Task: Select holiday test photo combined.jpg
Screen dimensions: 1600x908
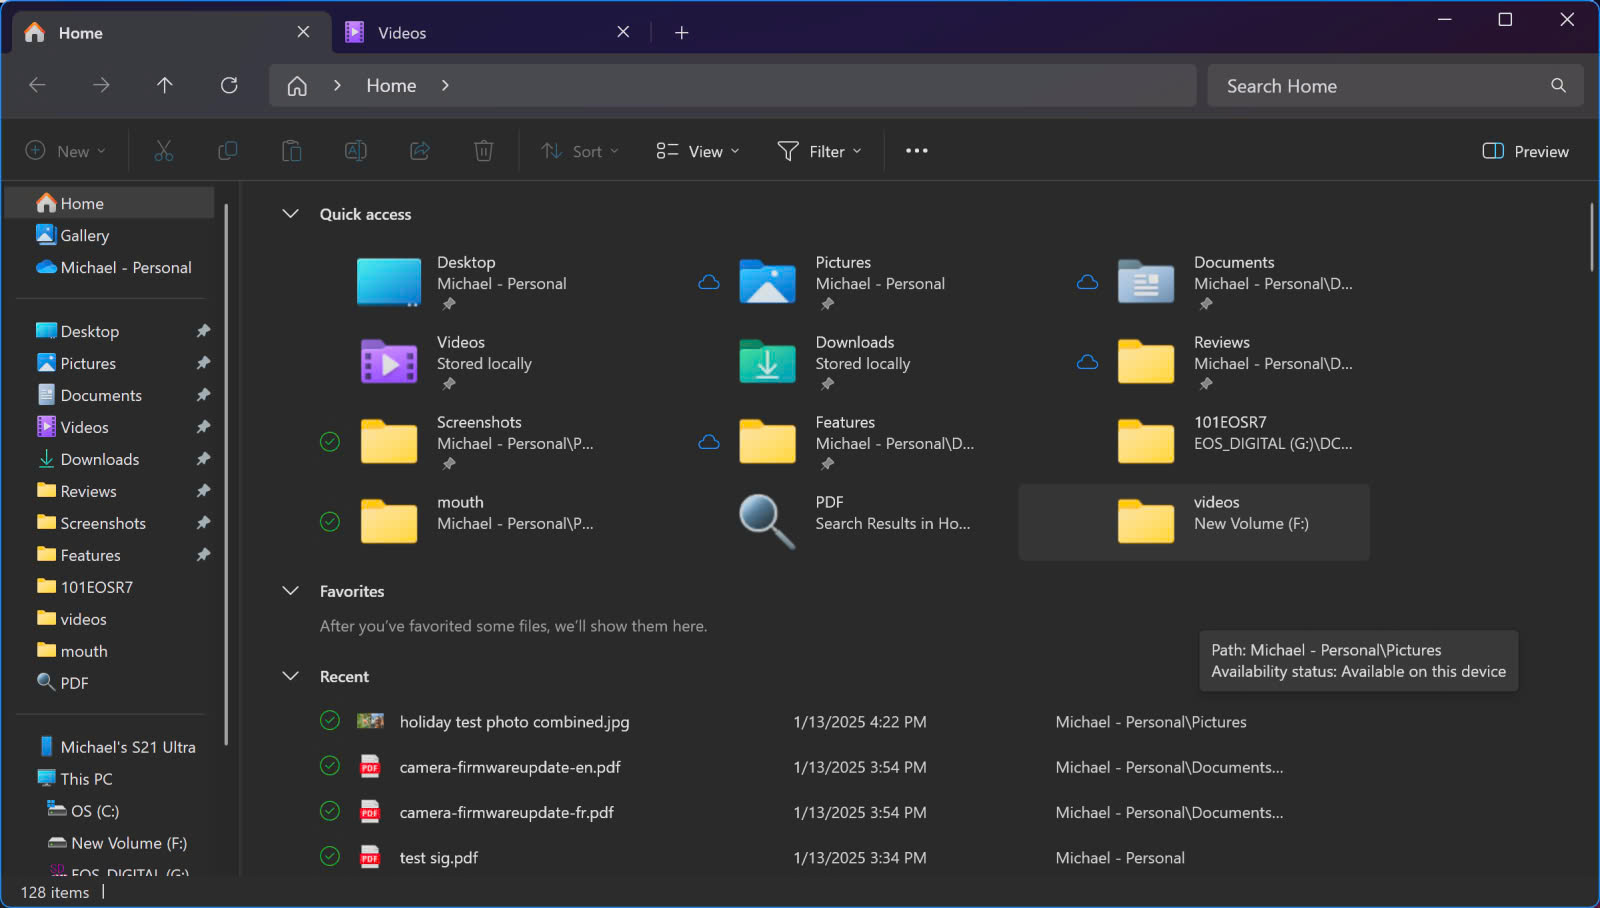Action: [514, 722]
